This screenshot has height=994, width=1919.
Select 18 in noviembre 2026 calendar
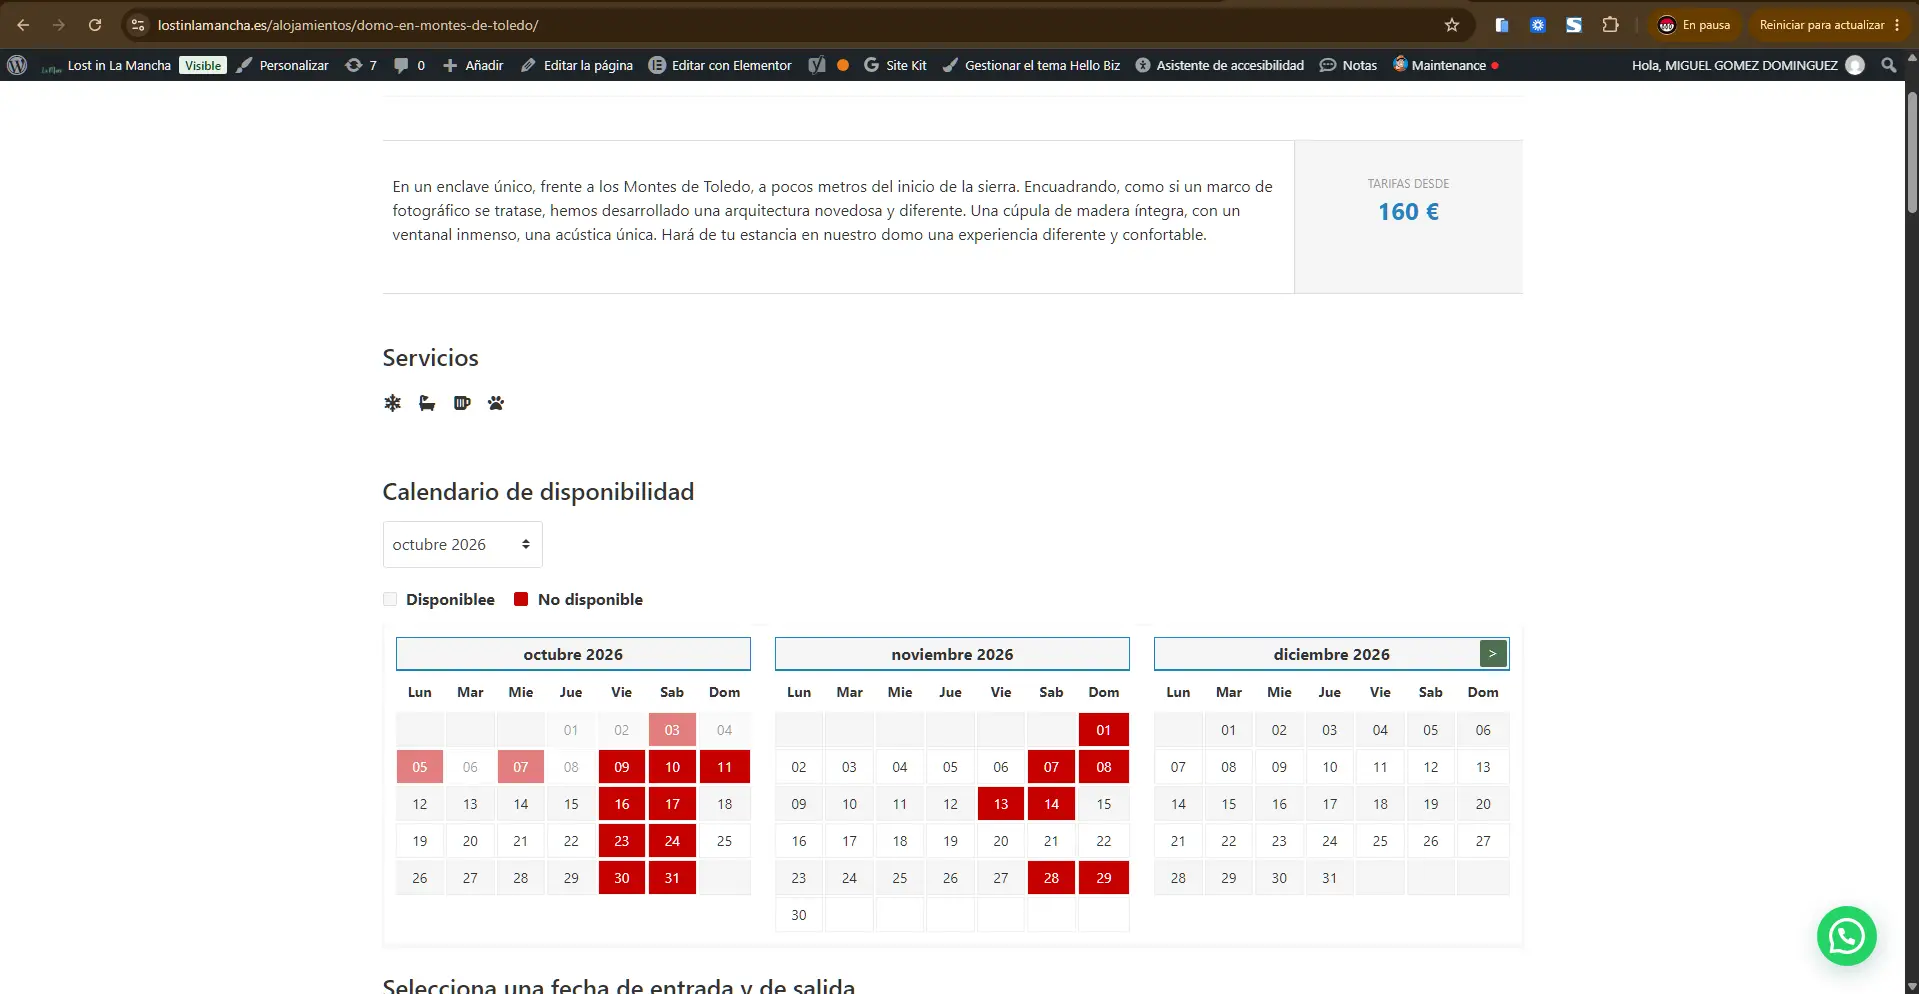click(900, 841)
